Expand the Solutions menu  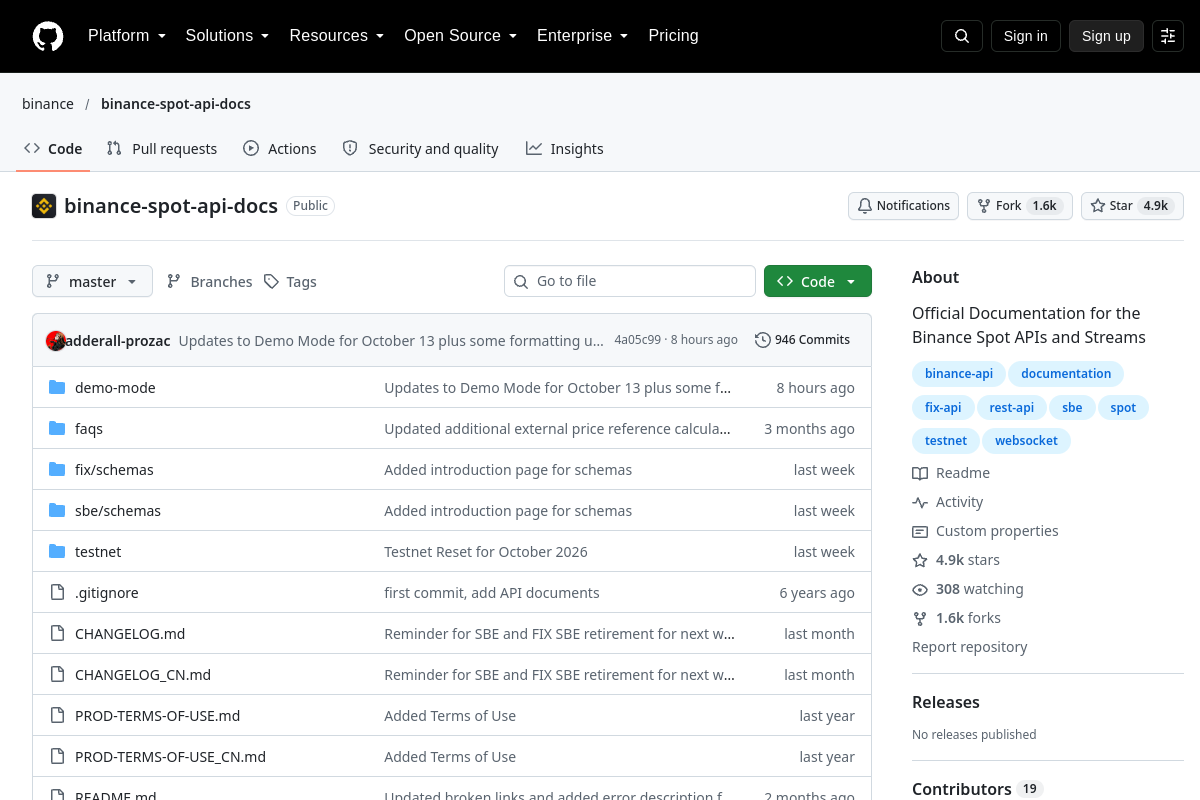228,36
